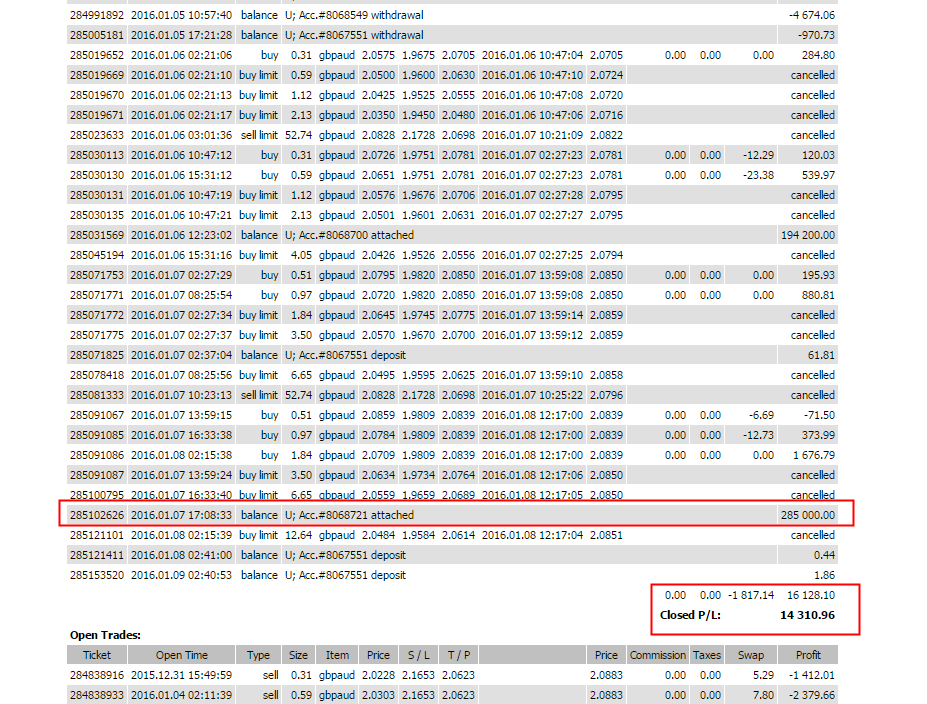Click the Commission column header

tap(657, 656)
